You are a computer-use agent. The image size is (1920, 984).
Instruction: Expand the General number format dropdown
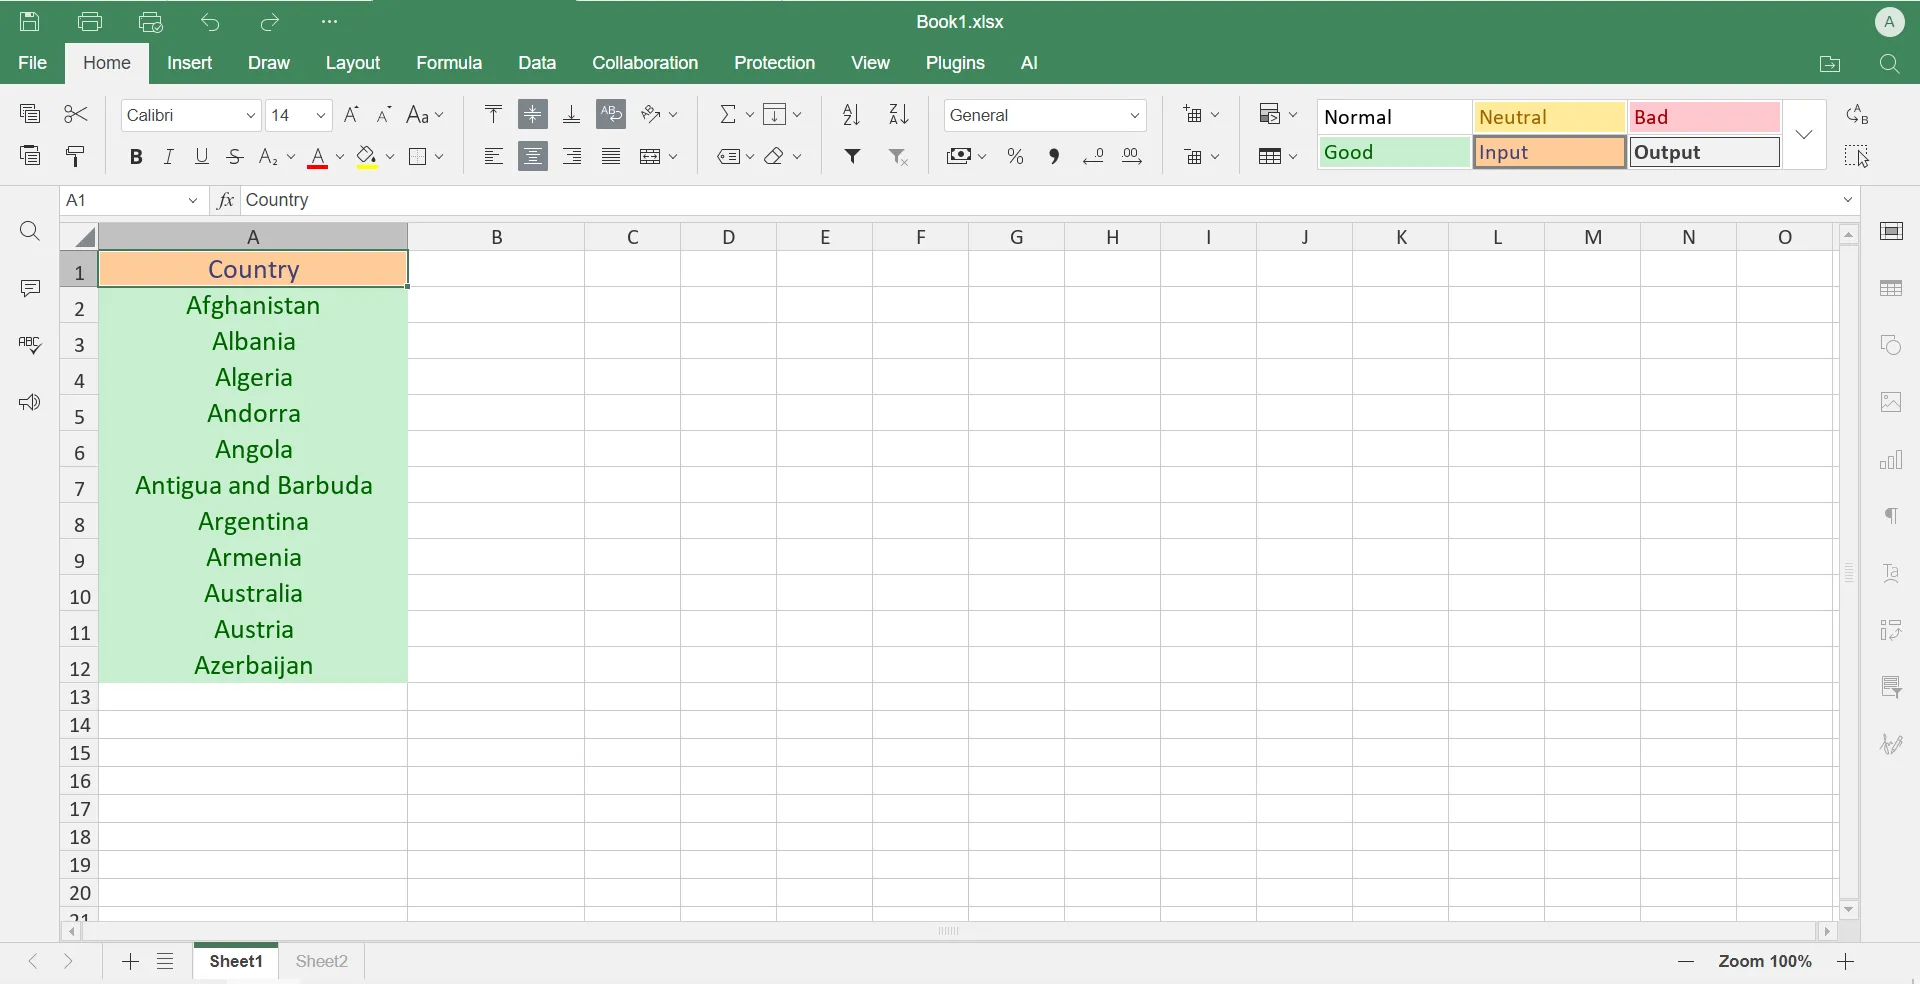coord(1135,115)
